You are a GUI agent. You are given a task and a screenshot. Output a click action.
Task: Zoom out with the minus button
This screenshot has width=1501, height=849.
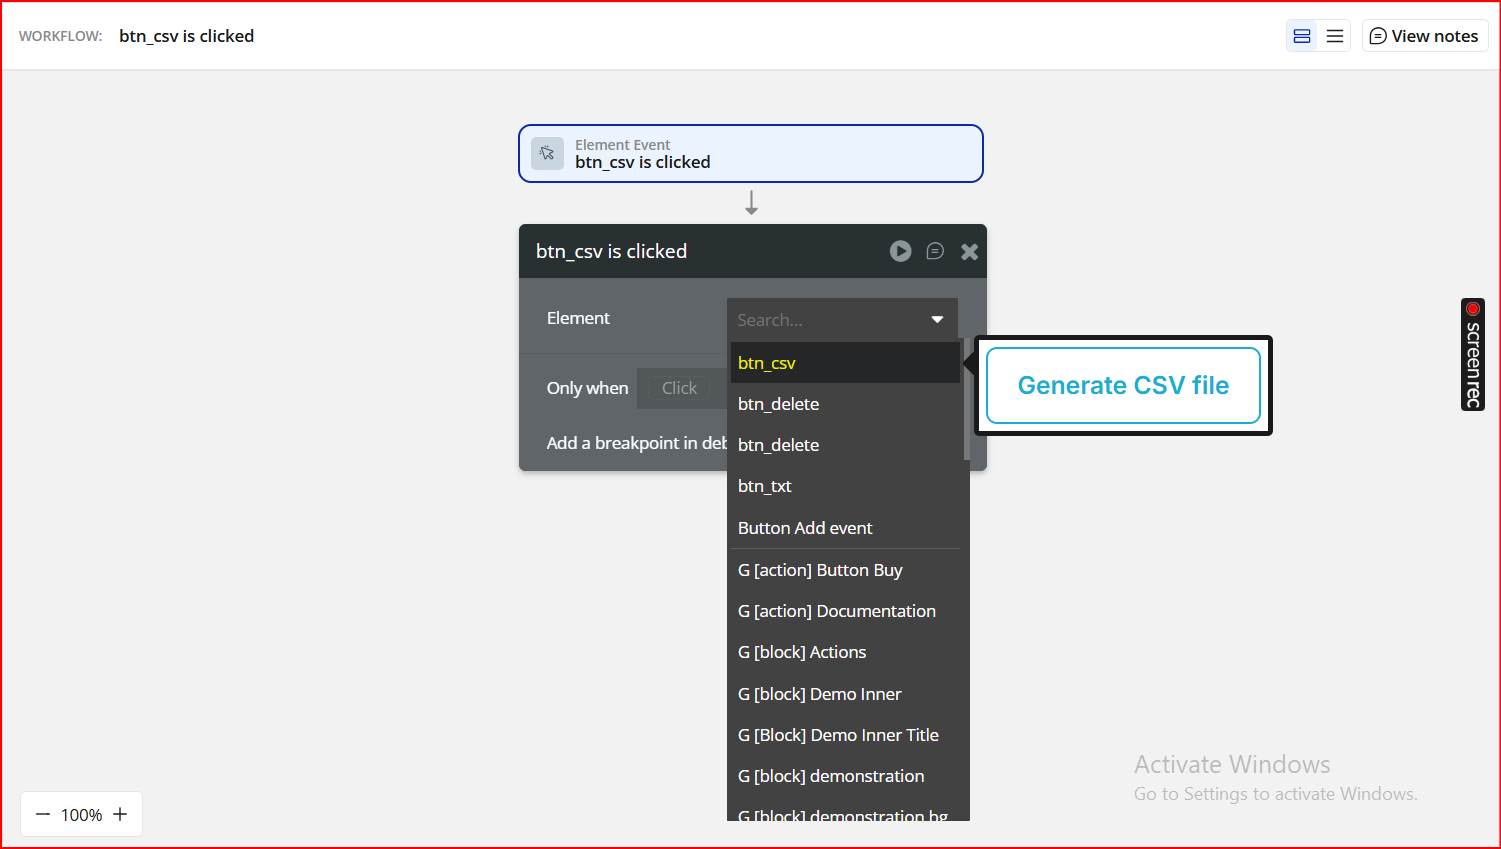pos(43,815)
